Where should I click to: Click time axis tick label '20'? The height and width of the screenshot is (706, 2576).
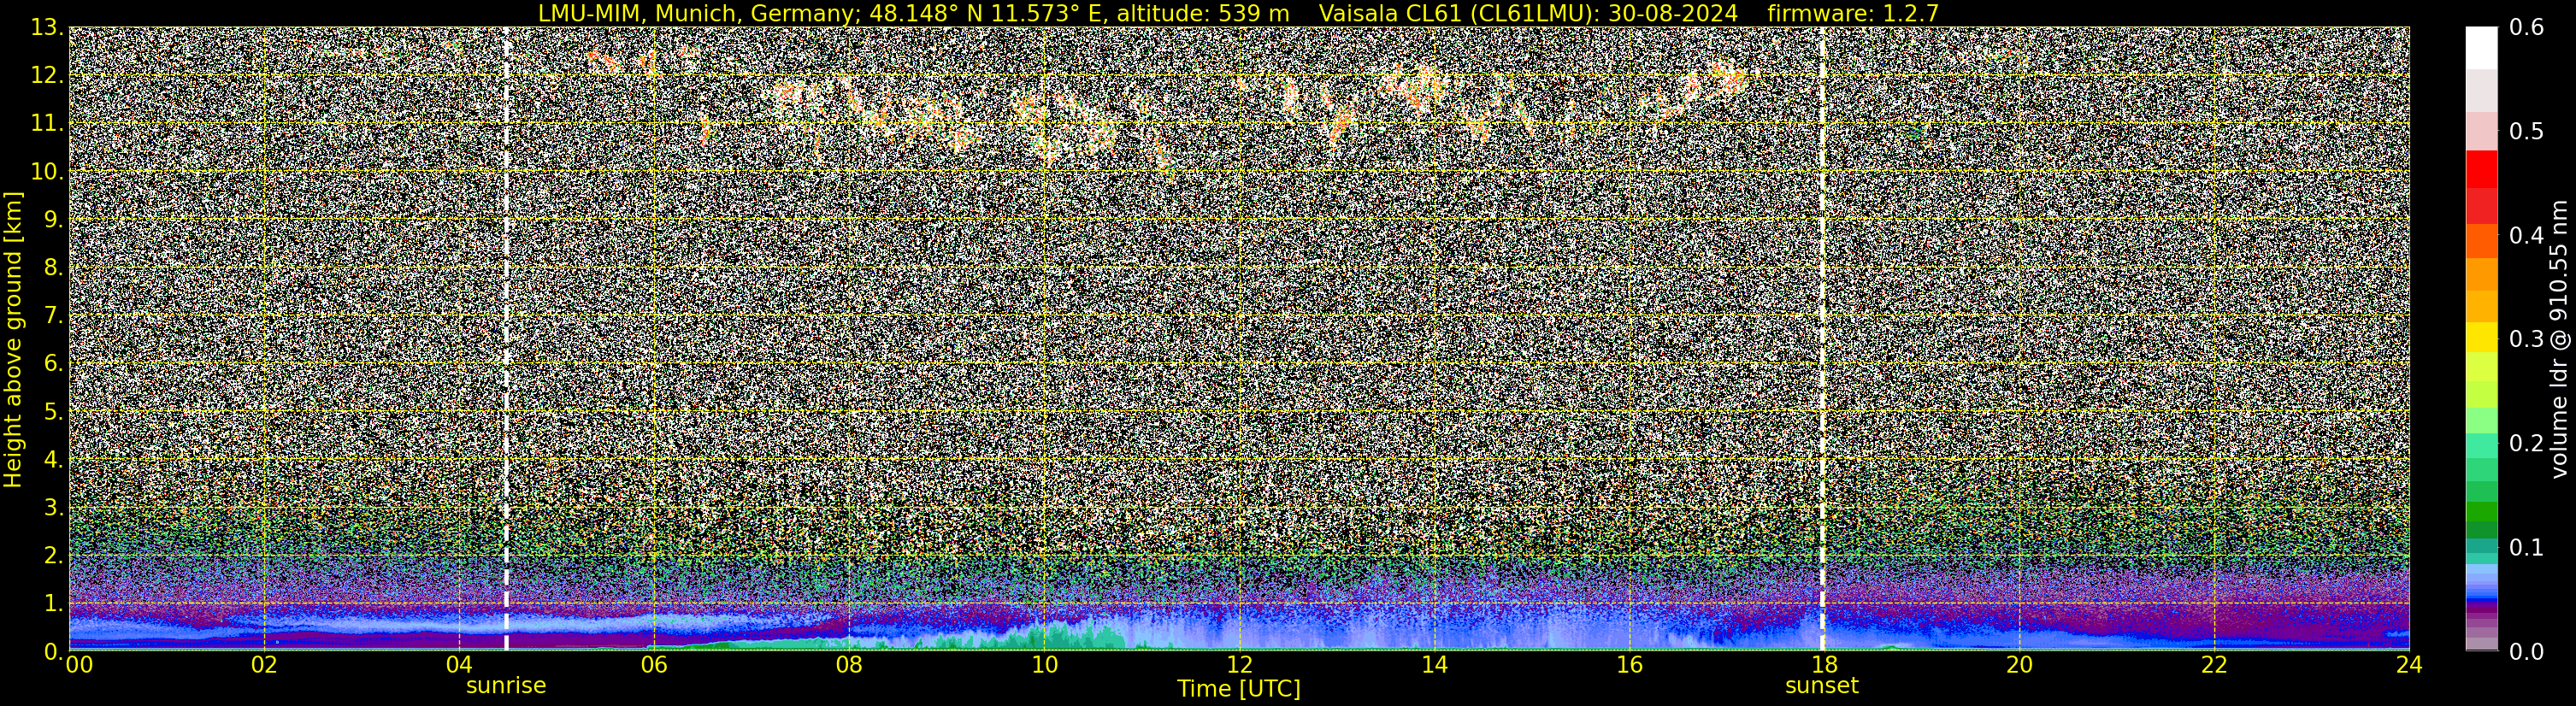pyautogui.click(x=2019, y=665)
